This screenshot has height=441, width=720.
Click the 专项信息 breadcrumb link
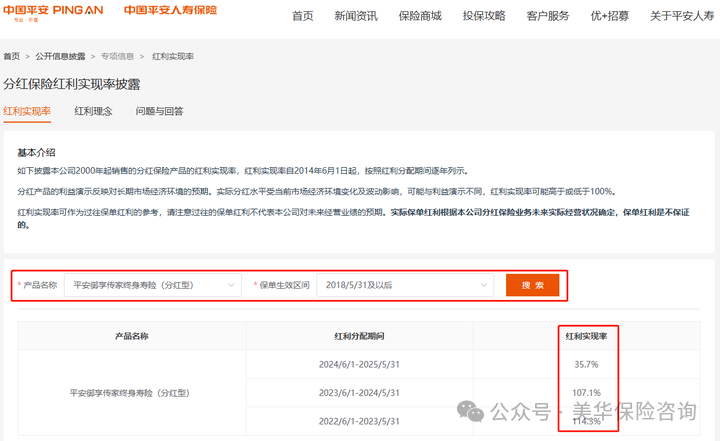tap(117, 57)
